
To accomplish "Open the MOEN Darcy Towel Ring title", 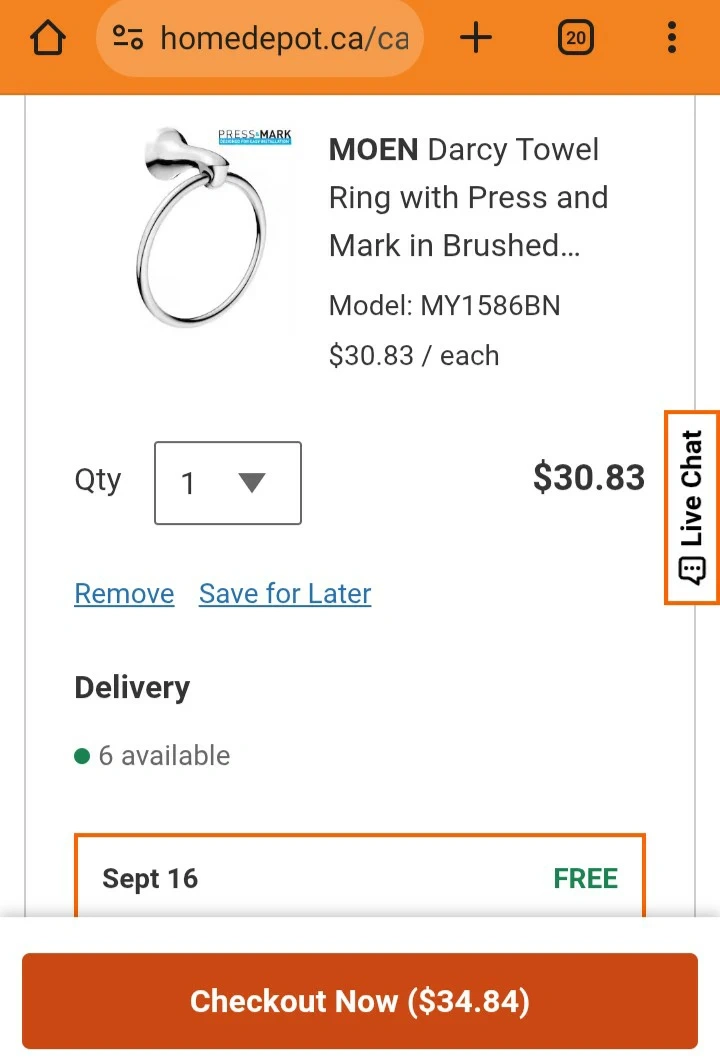I will [468, 197].
